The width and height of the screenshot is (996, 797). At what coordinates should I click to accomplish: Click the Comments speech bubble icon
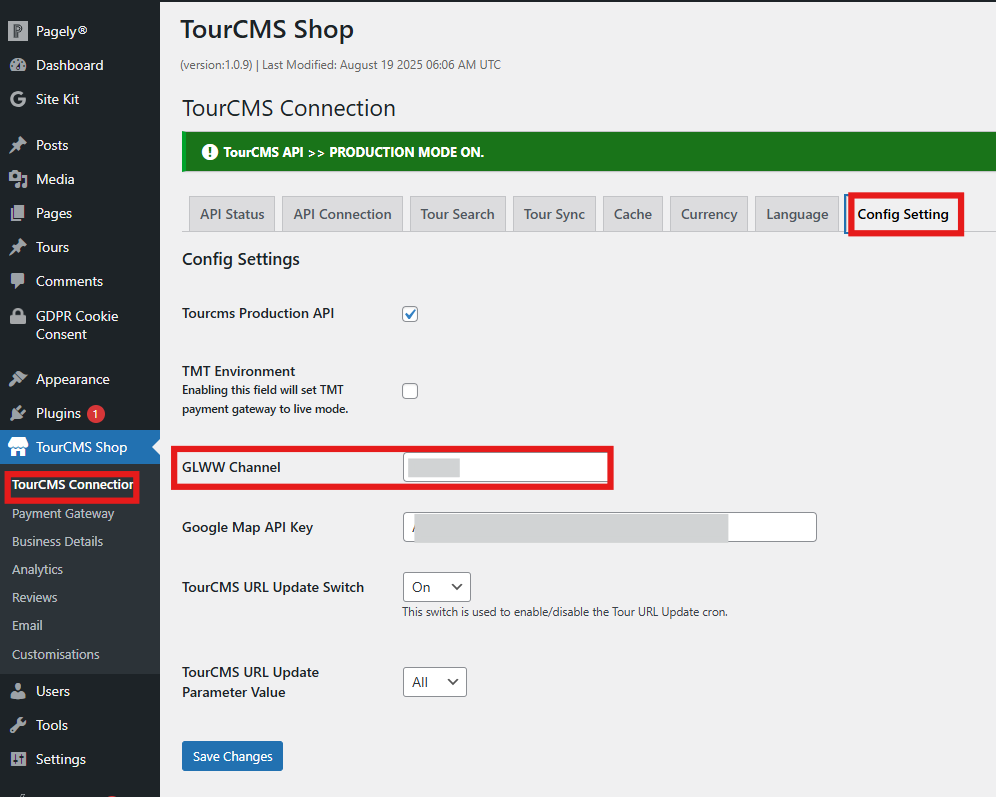point(18,281)
